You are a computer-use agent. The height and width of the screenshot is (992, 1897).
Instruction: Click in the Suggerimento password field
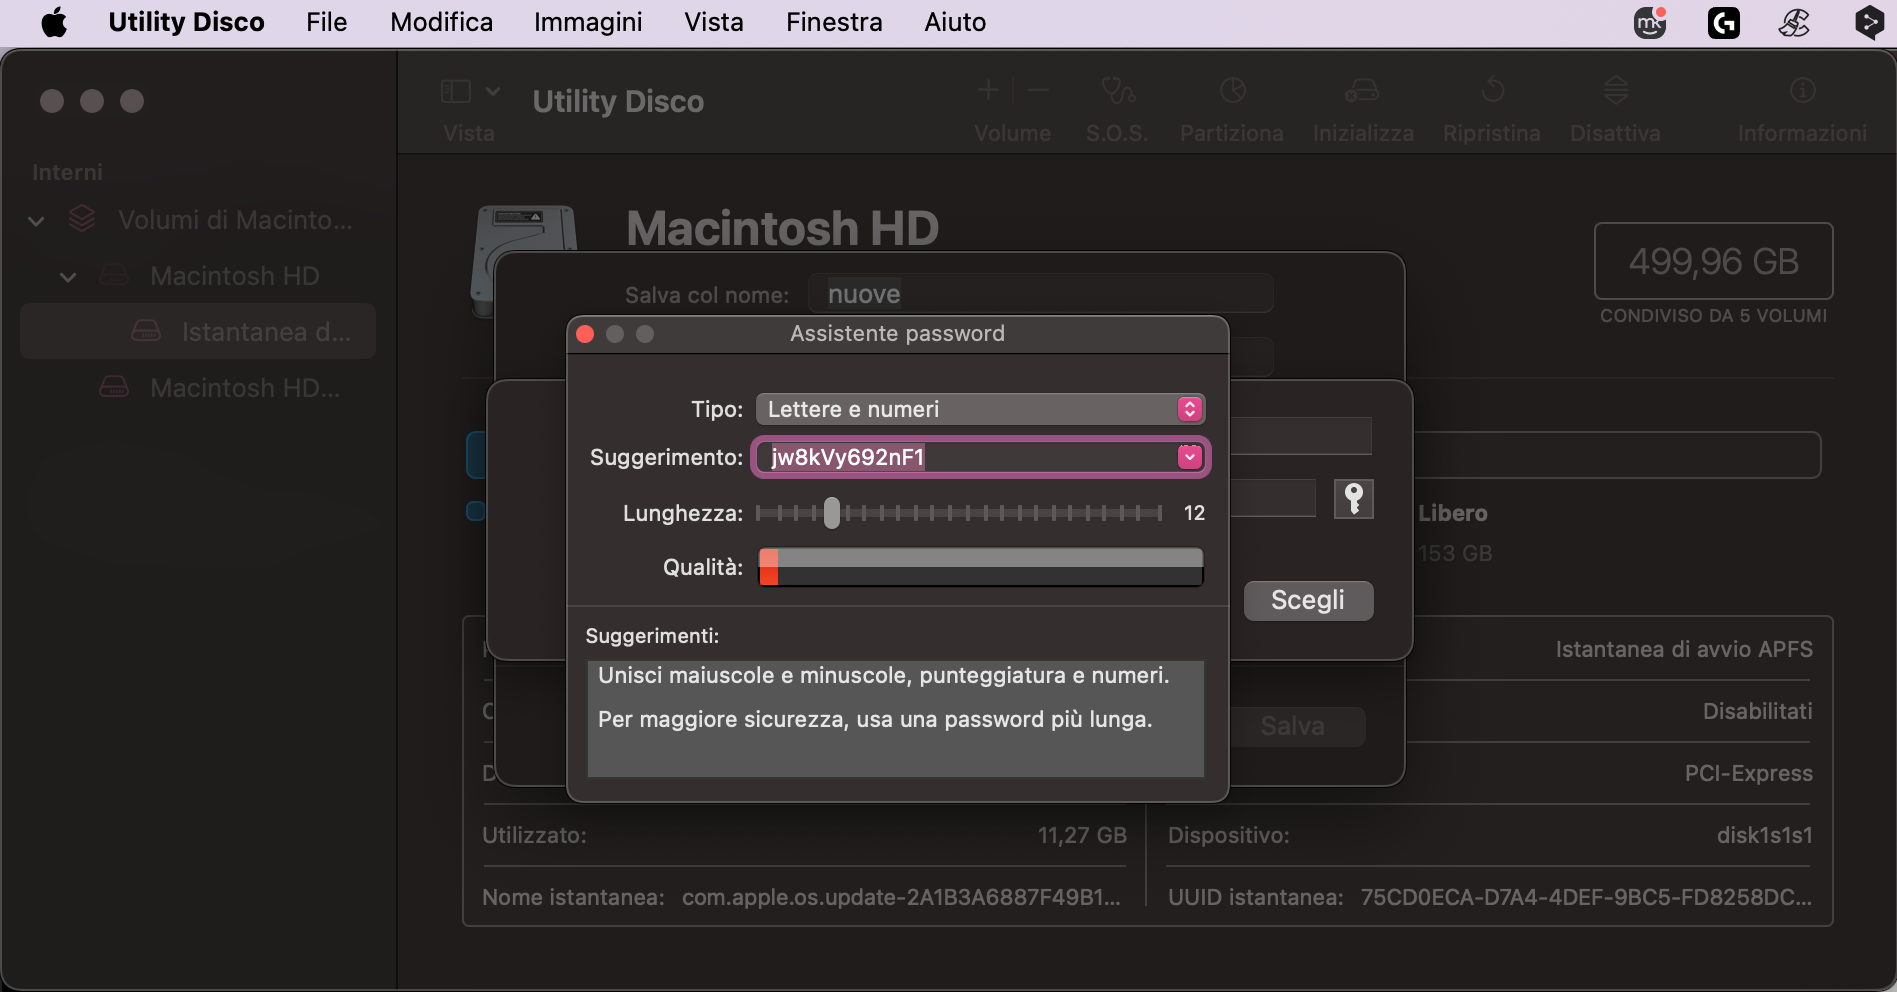966,457
